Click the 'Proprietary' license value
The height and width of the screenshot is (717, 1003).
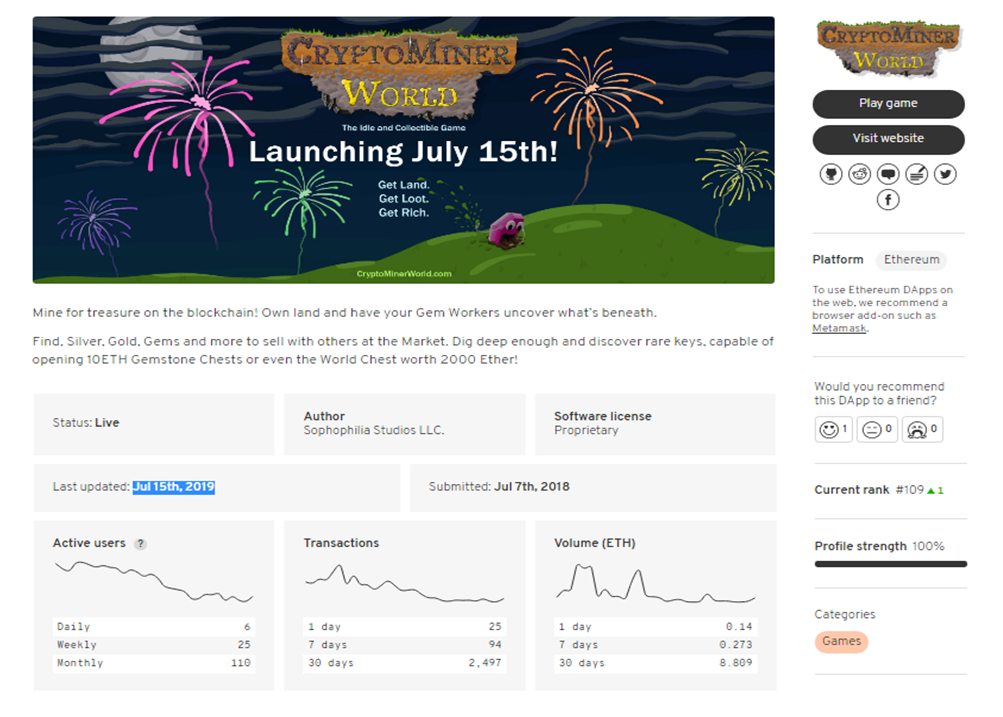[x=586, y=430]
